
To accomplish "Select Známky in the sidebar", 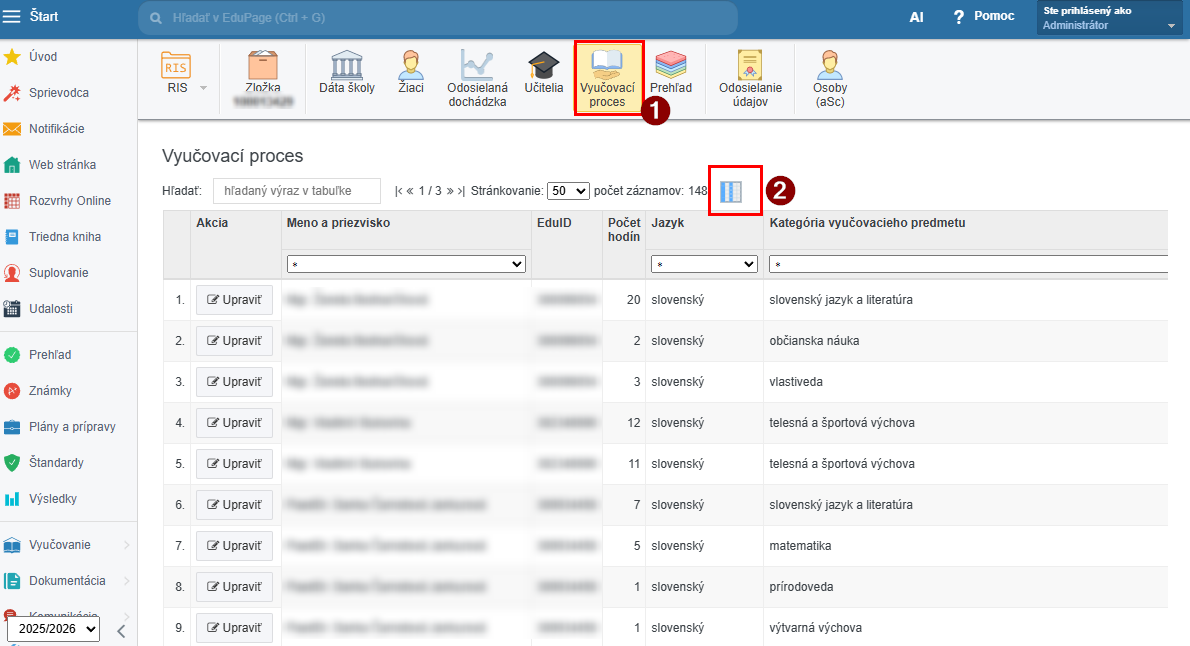I will coord(50,391).
